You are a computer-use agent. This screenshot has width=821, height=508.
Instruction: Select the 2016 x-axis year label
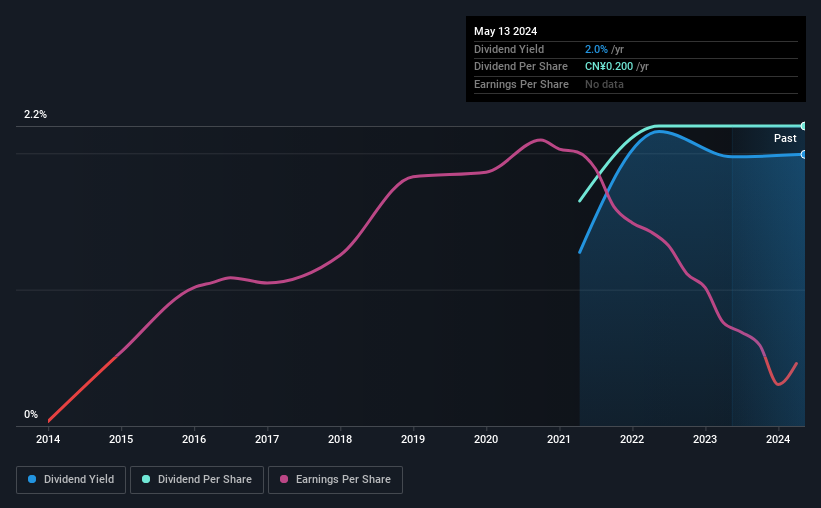(194, 439)
